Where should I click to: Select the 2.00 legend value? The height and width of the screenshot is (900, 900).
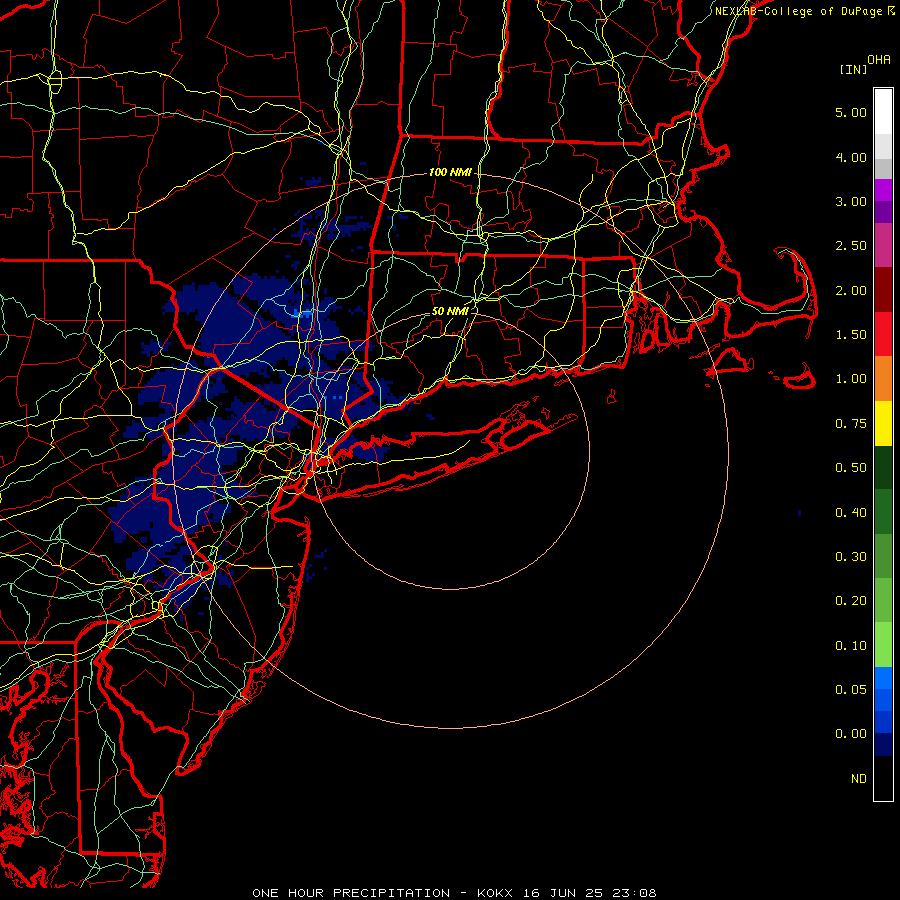(x=851, y=290)
